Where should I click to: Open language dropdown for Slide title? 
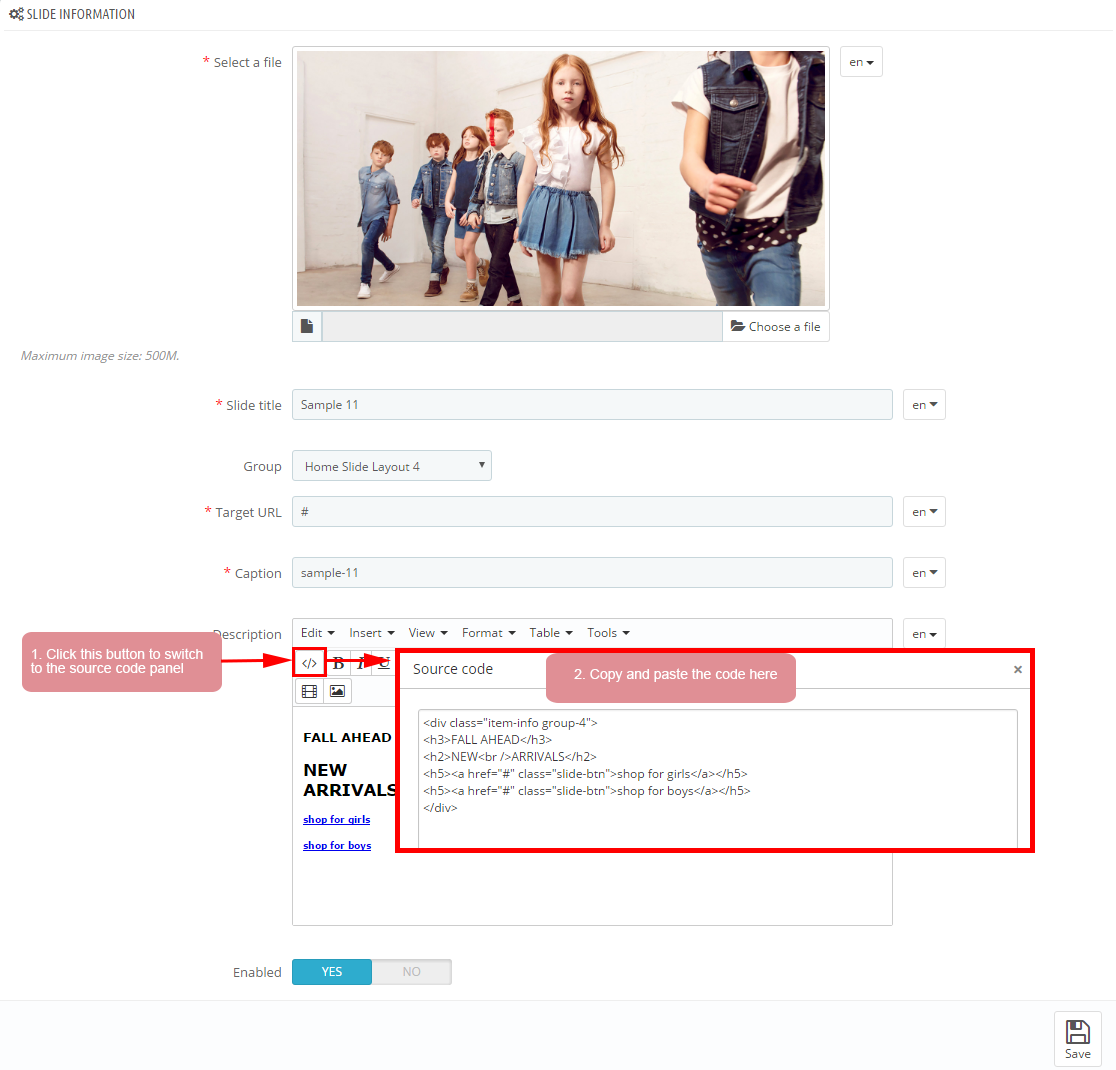tap(924, 404)
